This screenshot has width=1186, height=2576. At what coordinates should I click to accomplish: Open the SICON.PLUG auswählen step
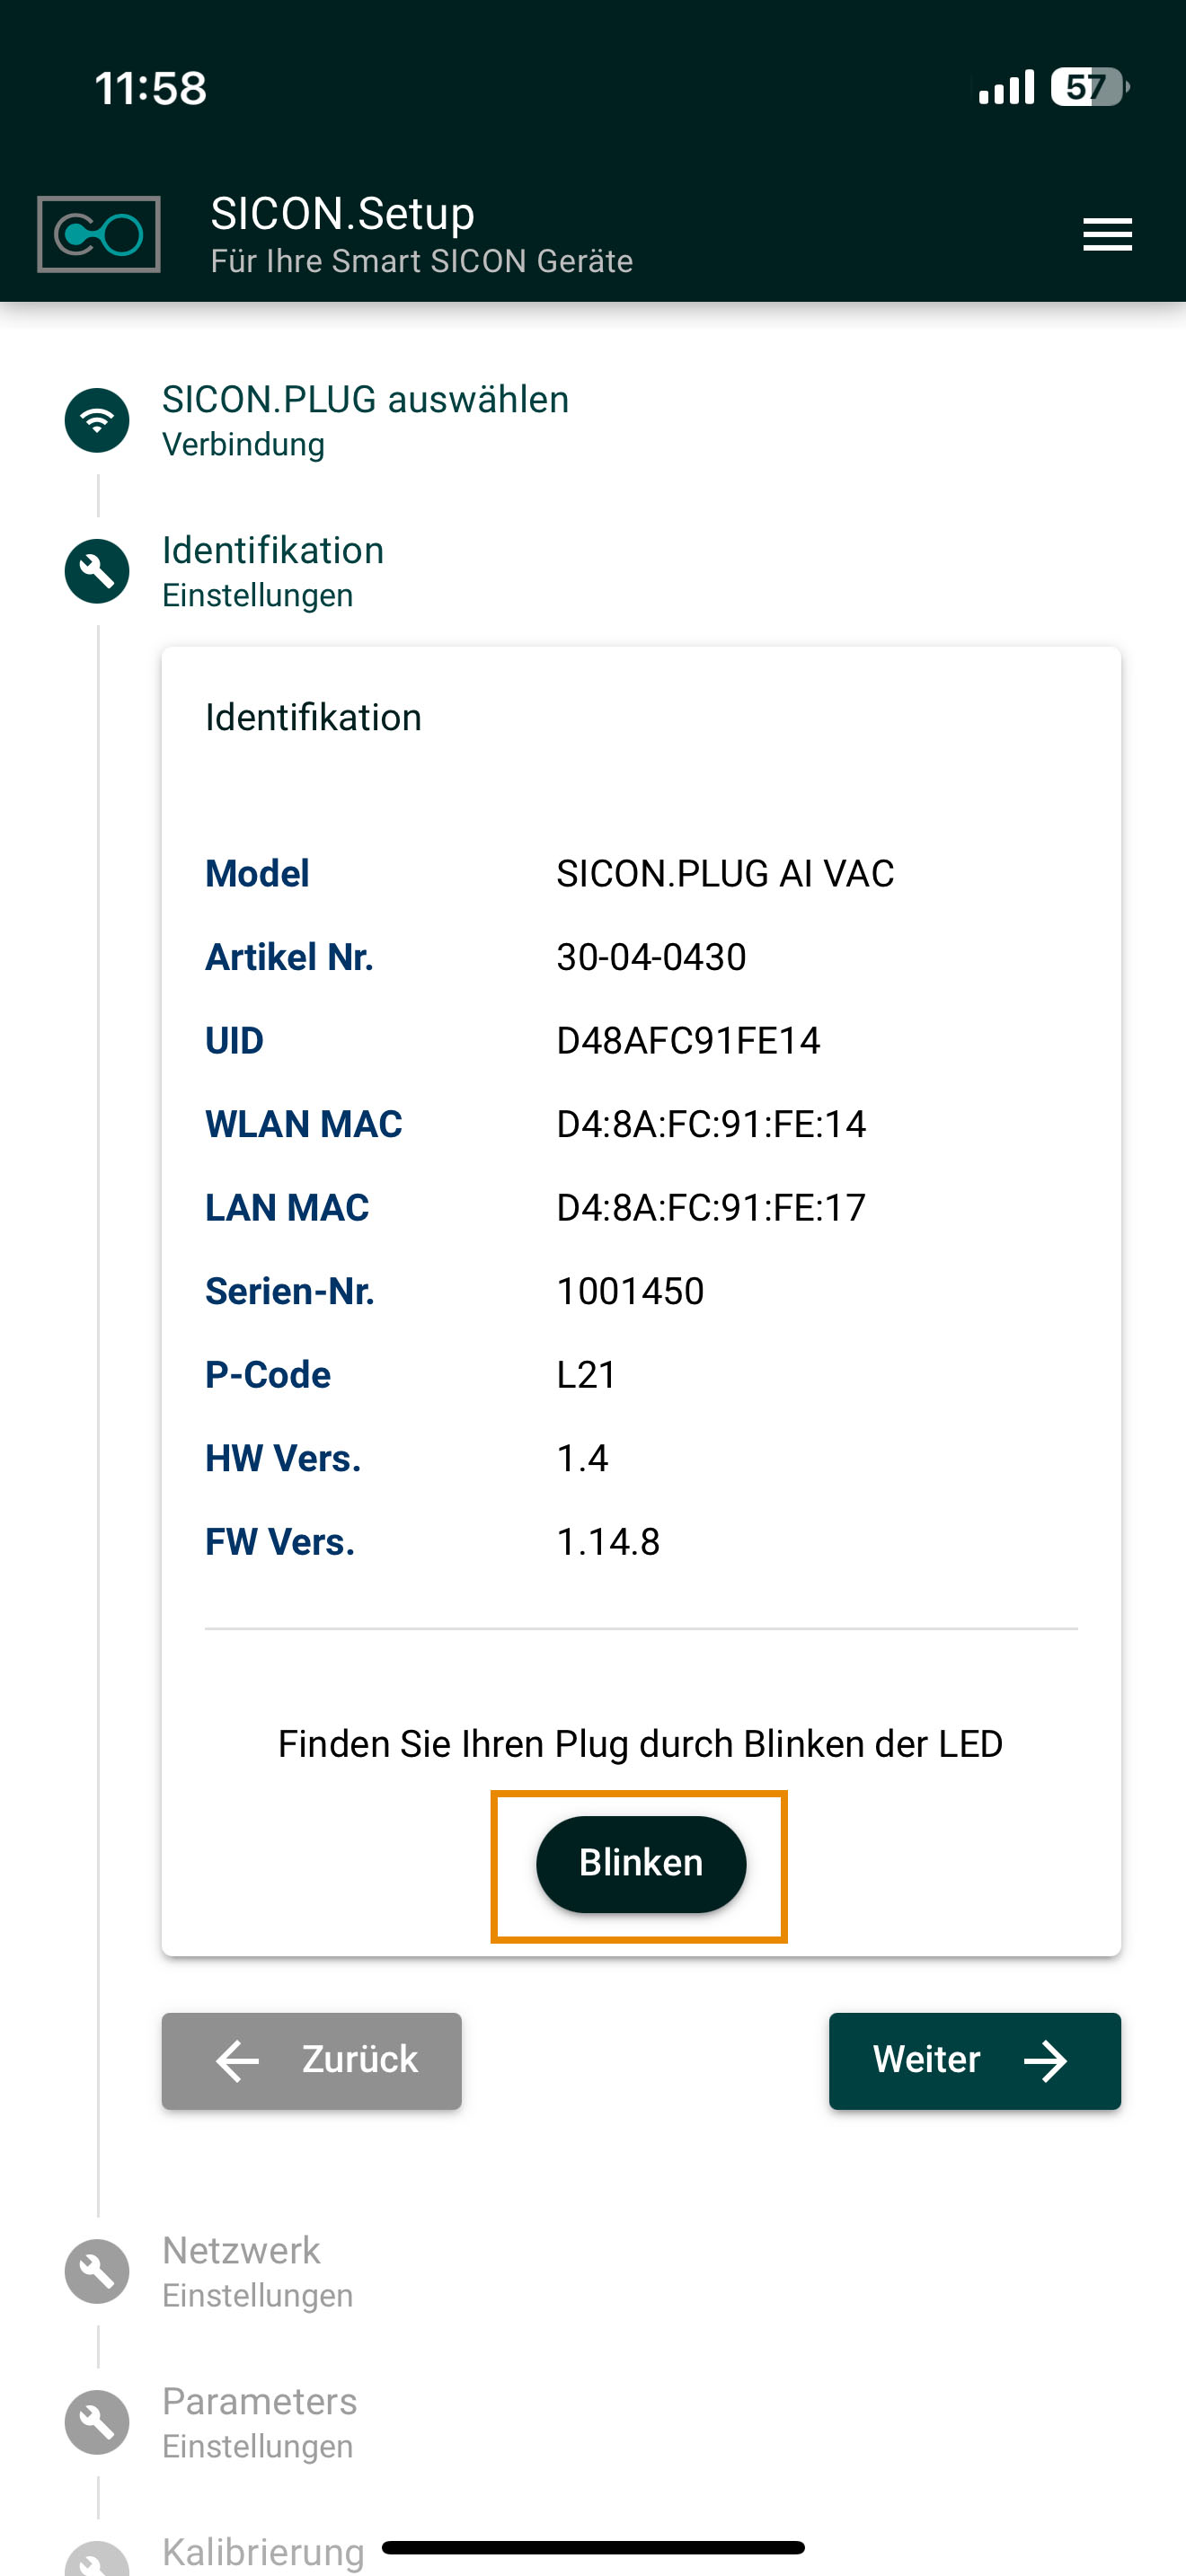365,400
